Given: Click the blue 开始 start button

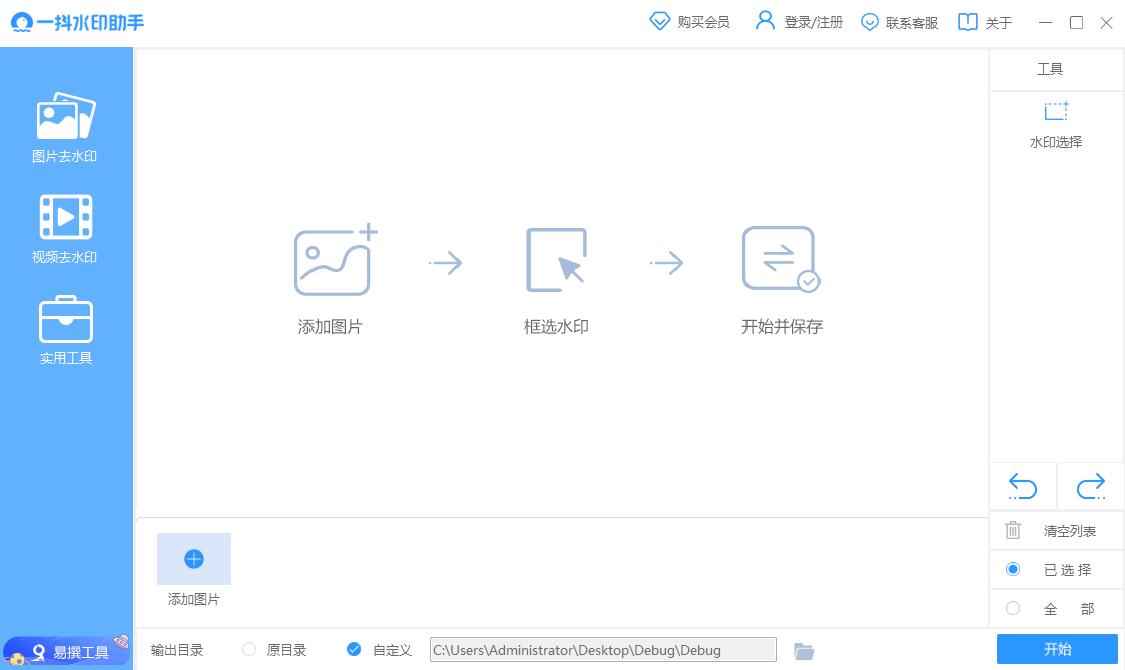Looking at the screenshot, I should pyautogui.click(x=1057, y=649).
